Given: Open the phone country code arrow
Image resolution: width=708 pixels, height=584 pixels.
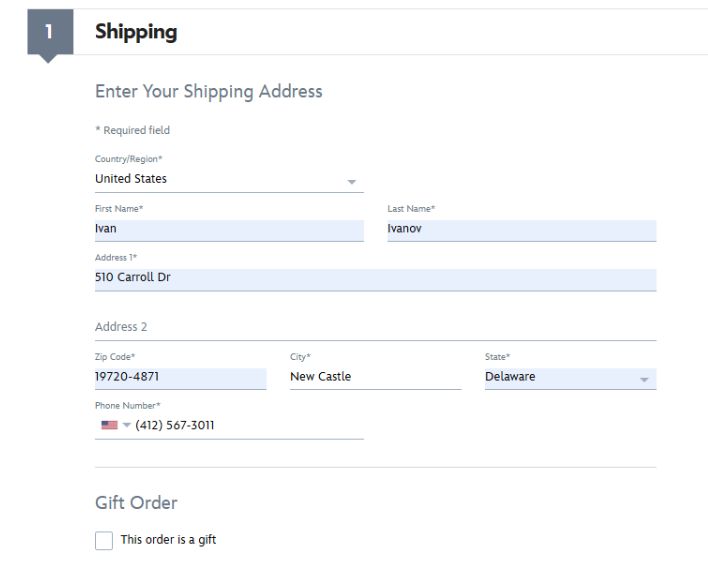Looking at the screenshot, I should [126, 426].
